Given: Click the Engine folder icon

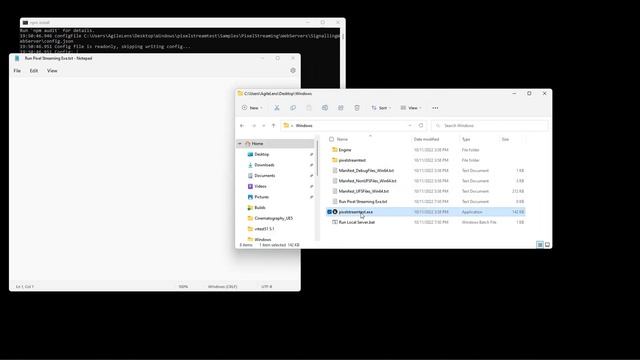Looking at the screenshot, I should [x=335, y=150].
